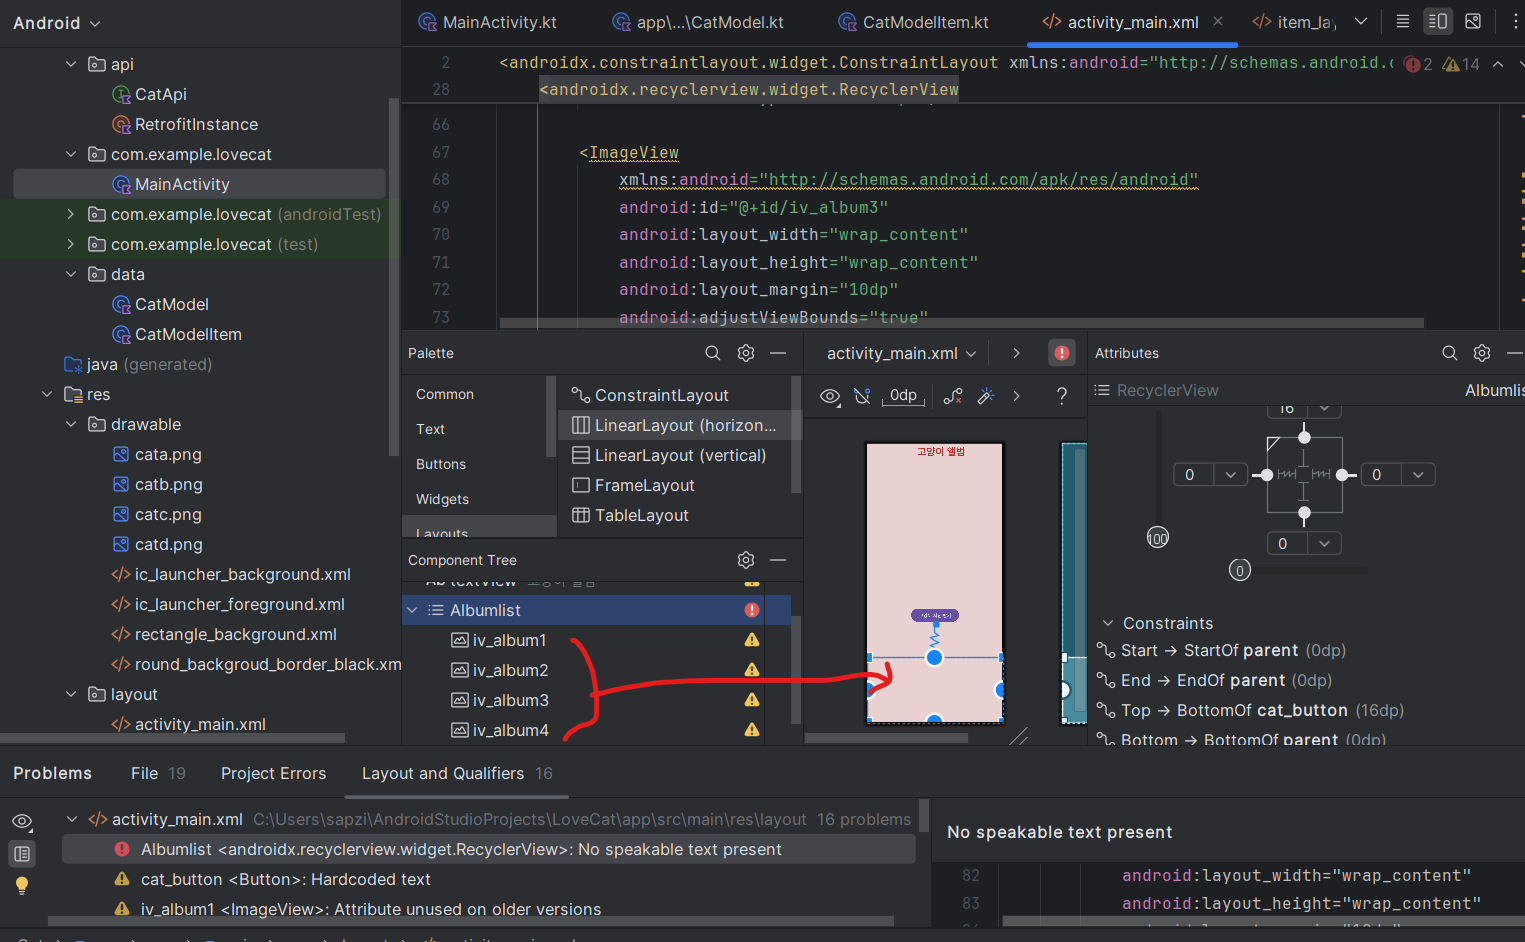The image size is (1525, 942).
Task: Collapse the Constraints section in Attributes
Action: pyautogui.click(x=1108, y=623)
